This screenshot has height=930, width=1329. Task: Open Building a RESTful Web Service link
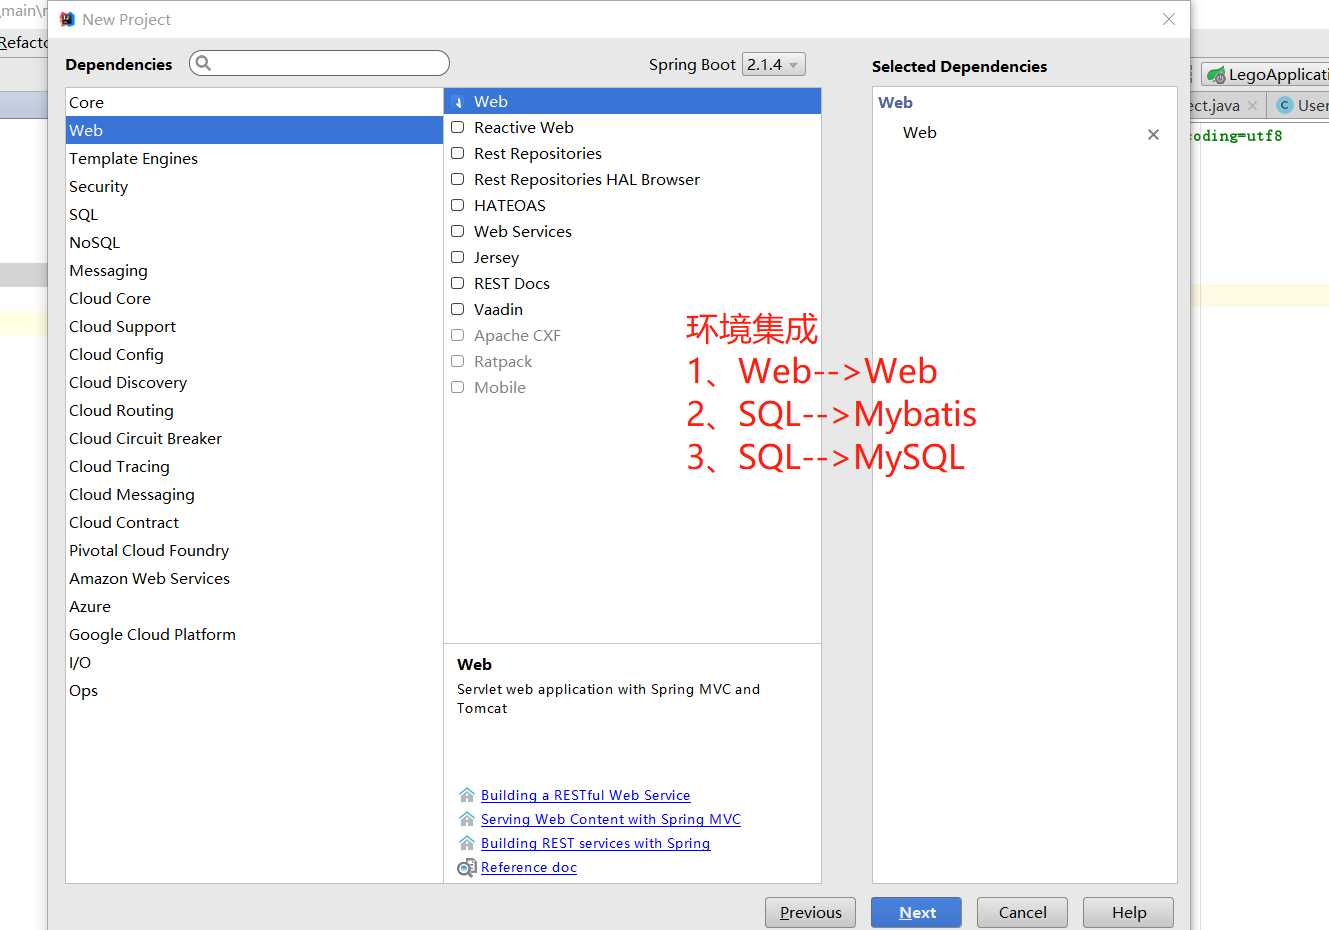pyautogui.click(x=585, y=795)
